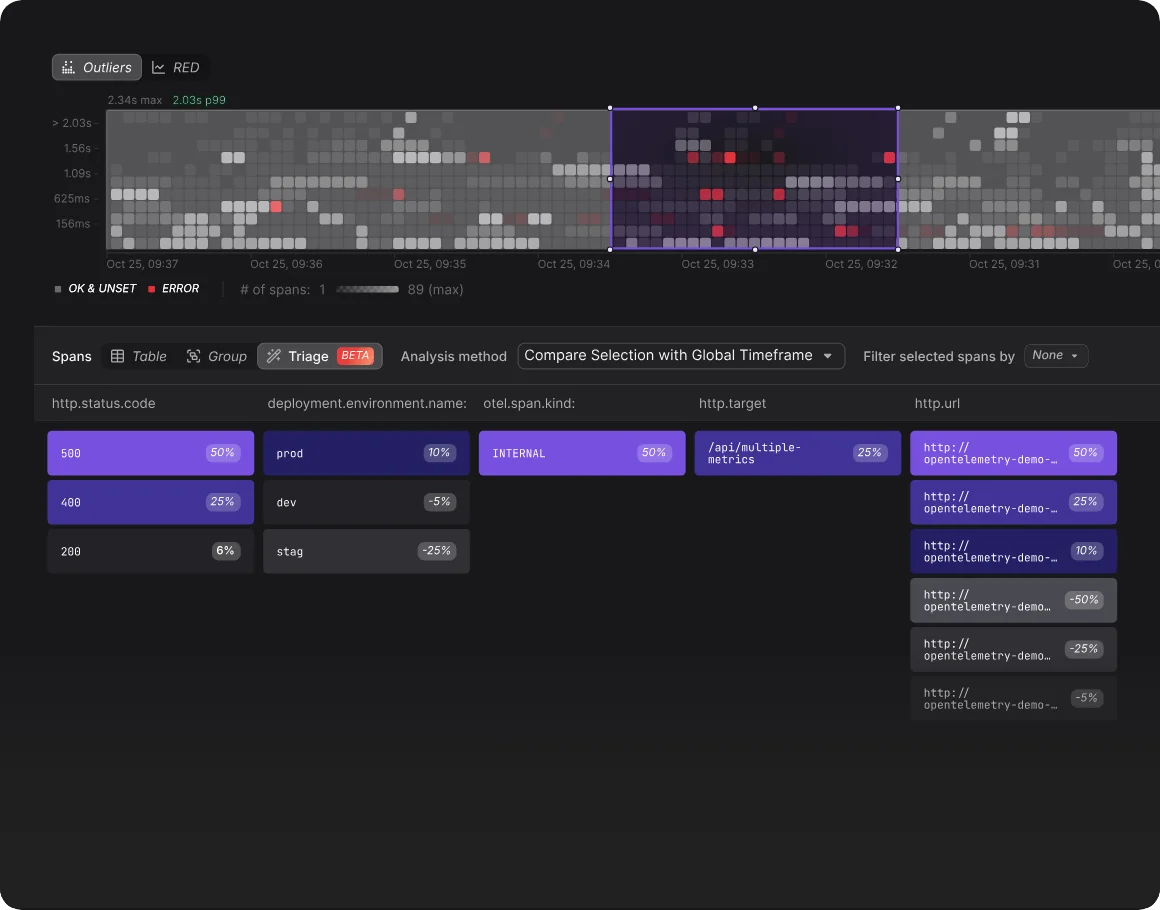Switch to the Outliers view
The image size is (1160, 910).
point(96,67)
